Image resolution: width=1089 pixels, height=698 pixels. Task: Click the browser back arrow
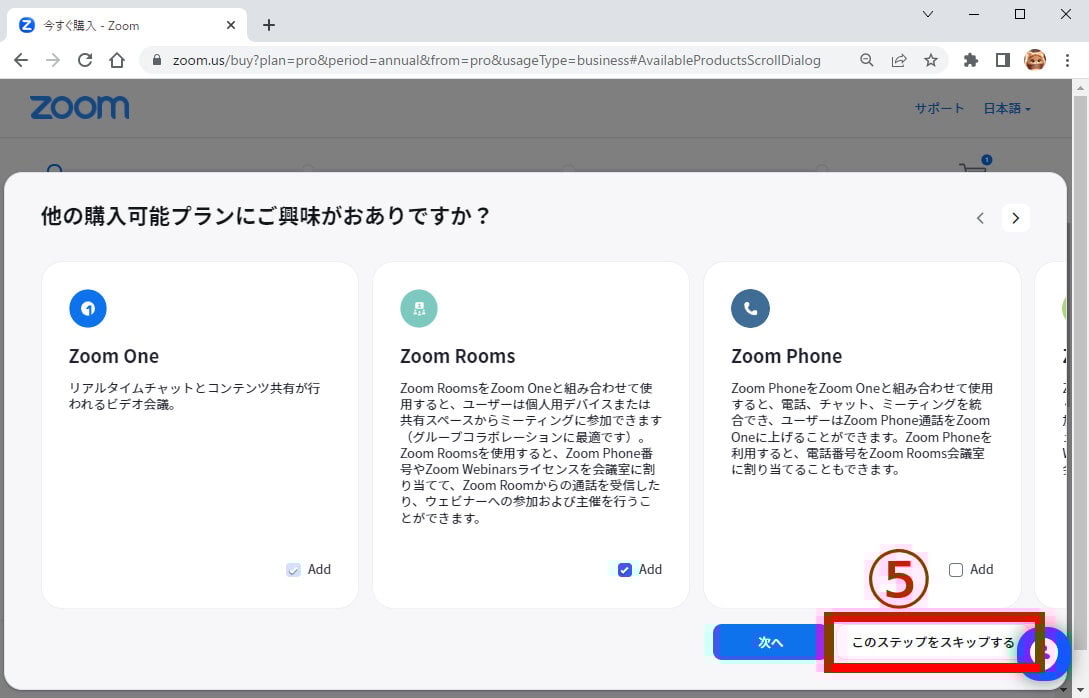[x=21, y=60]
